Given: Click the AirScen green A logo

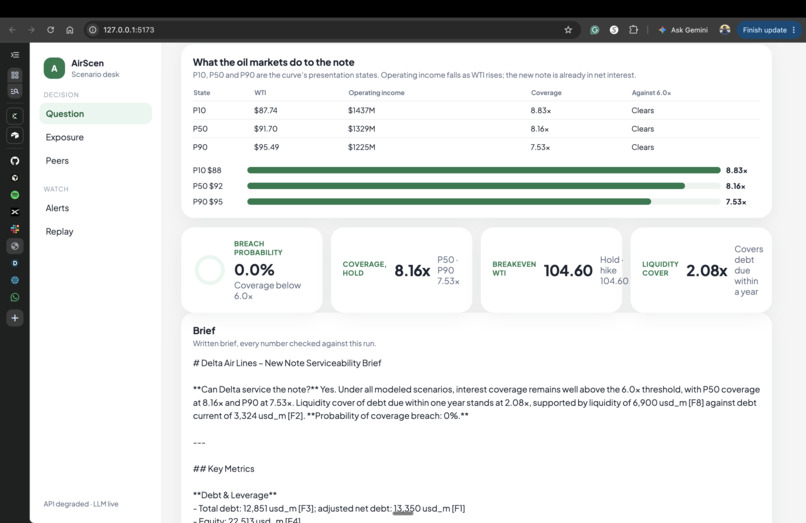Looking at the screenshot, I should click(x=54, y=68).
